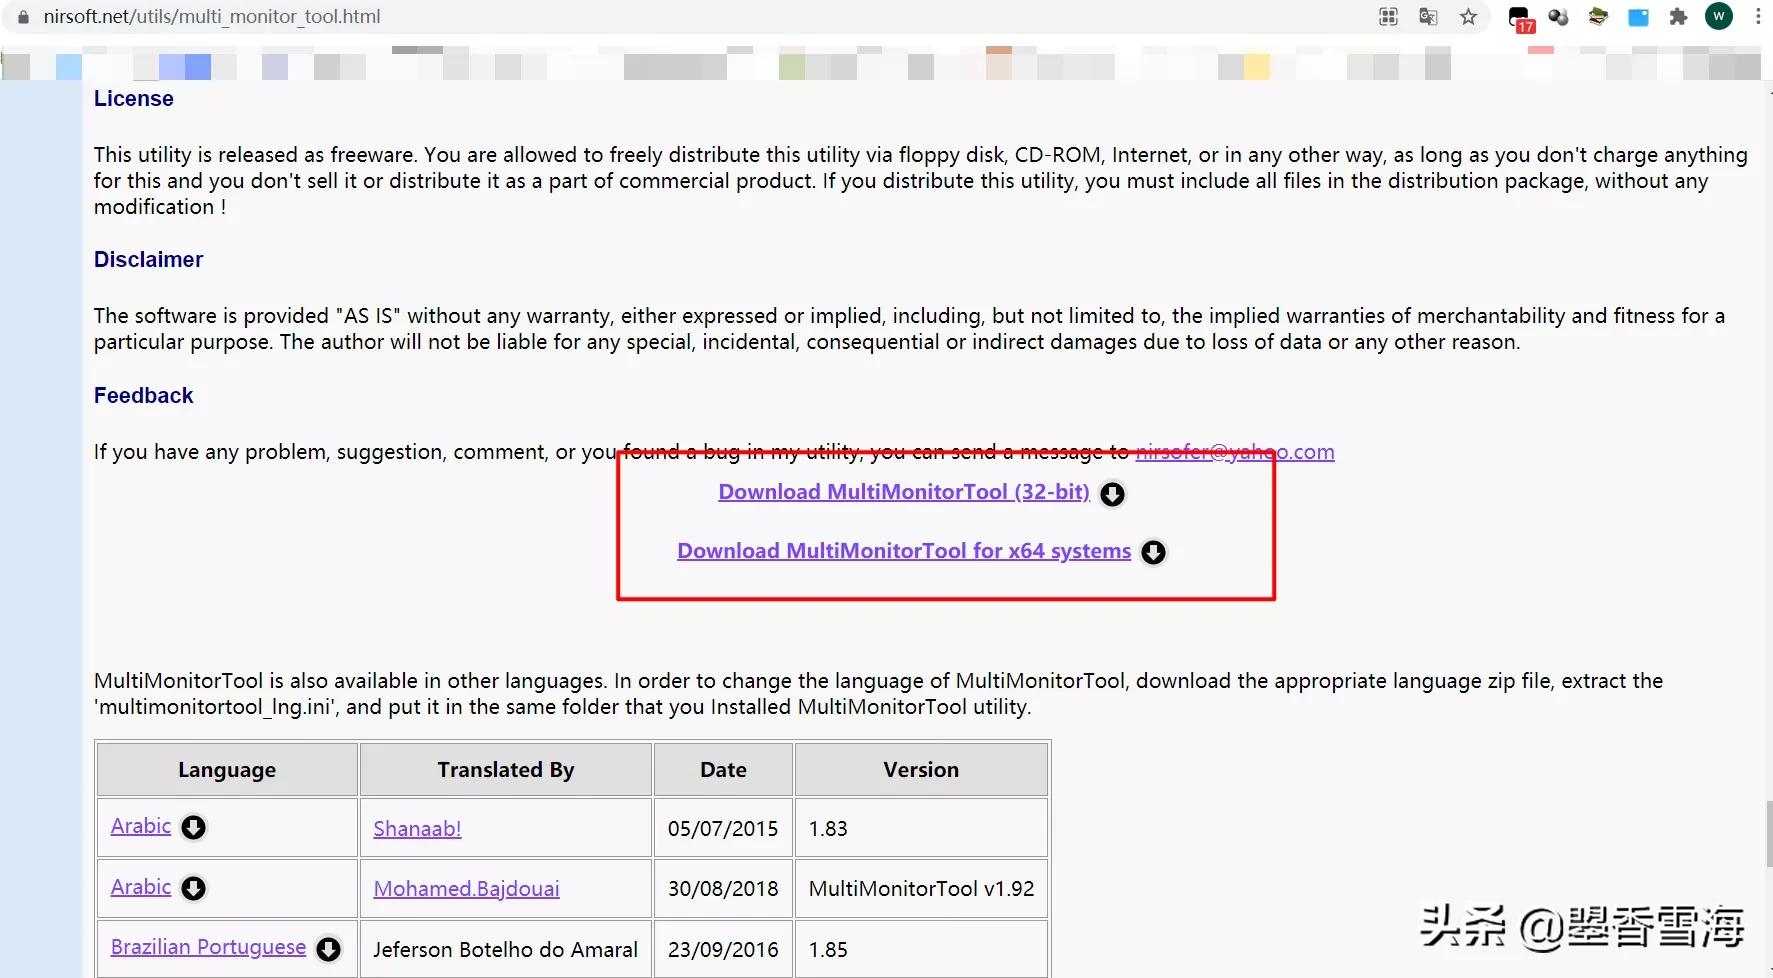
Task: Click the Disclaimer heading
Action: [148, 260]
